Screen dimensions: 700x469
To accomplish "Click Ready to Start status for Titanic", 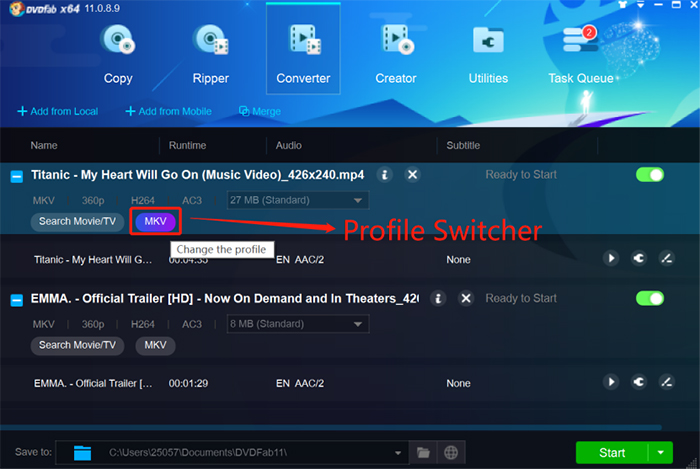I will point(521,174).
